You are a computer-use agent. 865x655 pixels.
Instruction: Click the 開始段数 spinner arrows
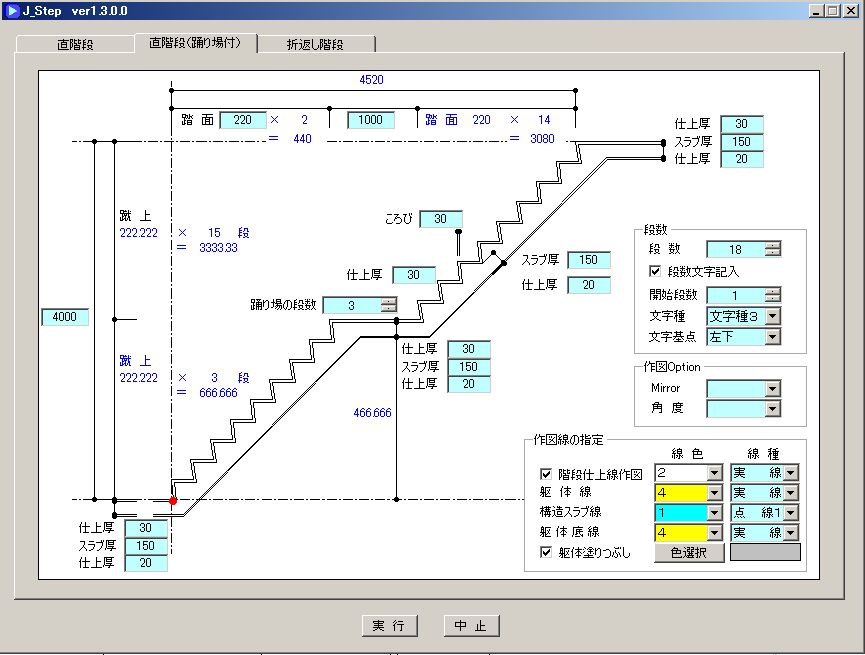point(772,295)
